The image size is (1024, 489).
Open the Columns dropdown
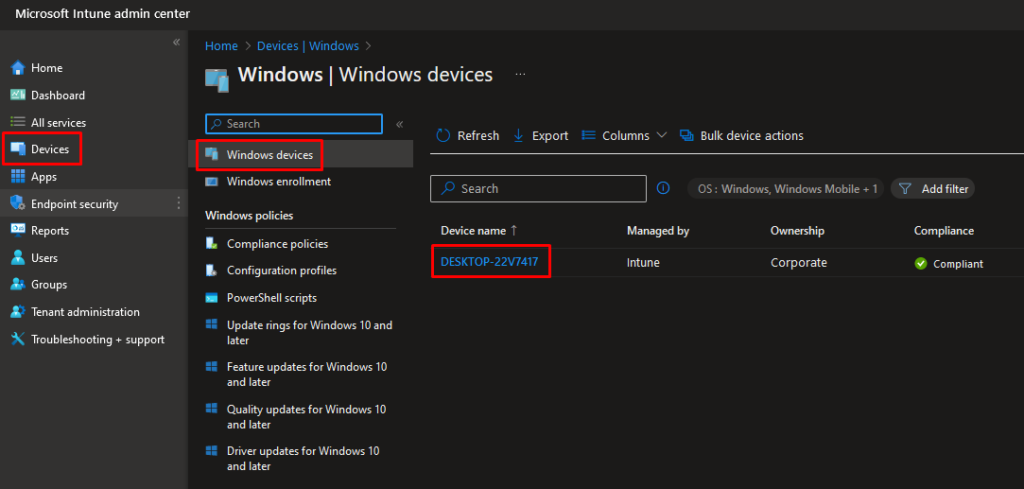(x=624, y=135)
